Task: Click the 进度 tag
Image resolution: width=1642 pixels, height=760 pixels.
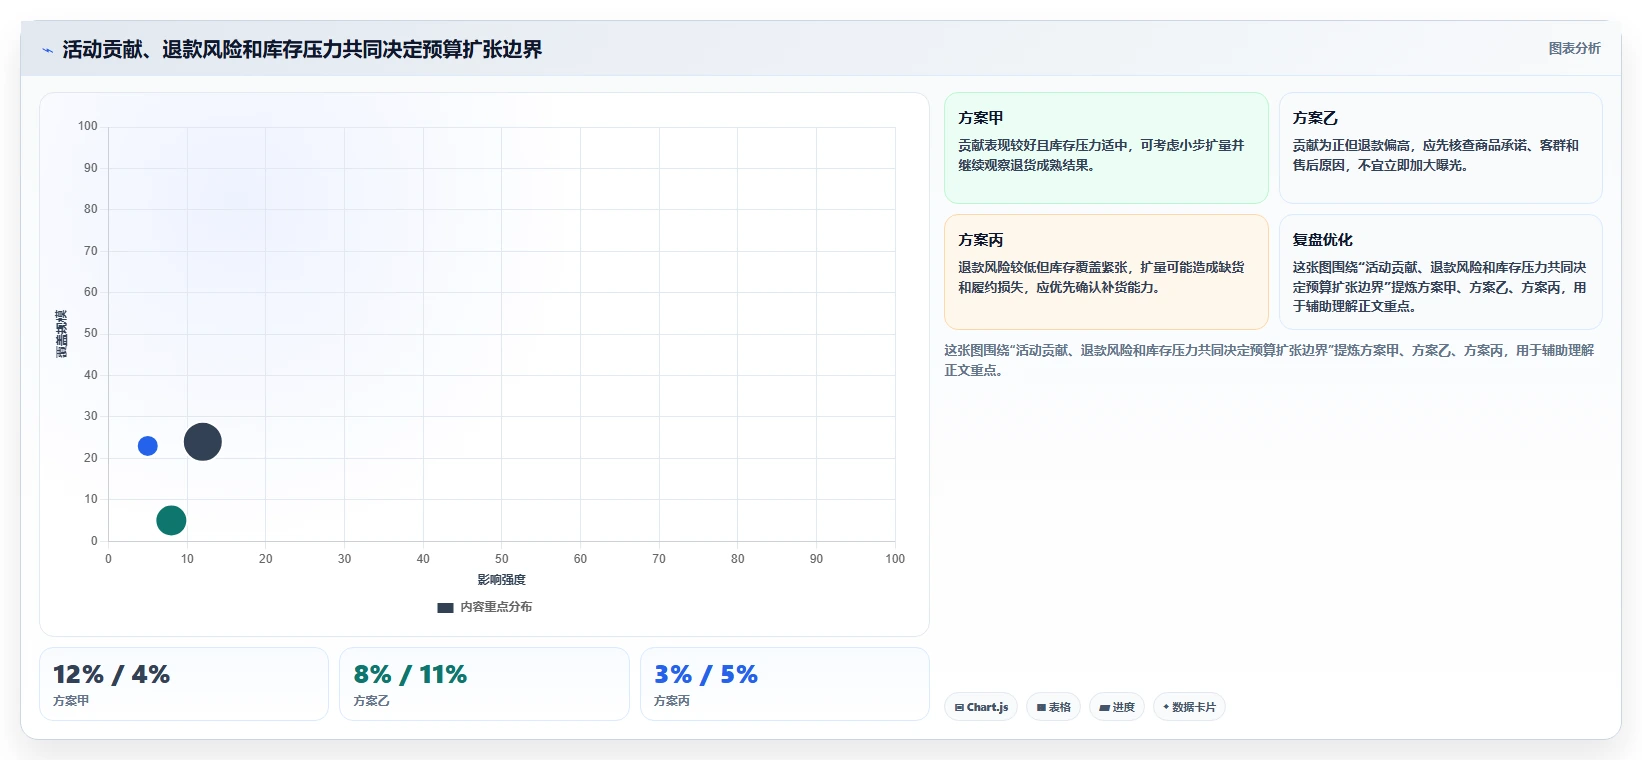Action: click(x=1117, y=707)
